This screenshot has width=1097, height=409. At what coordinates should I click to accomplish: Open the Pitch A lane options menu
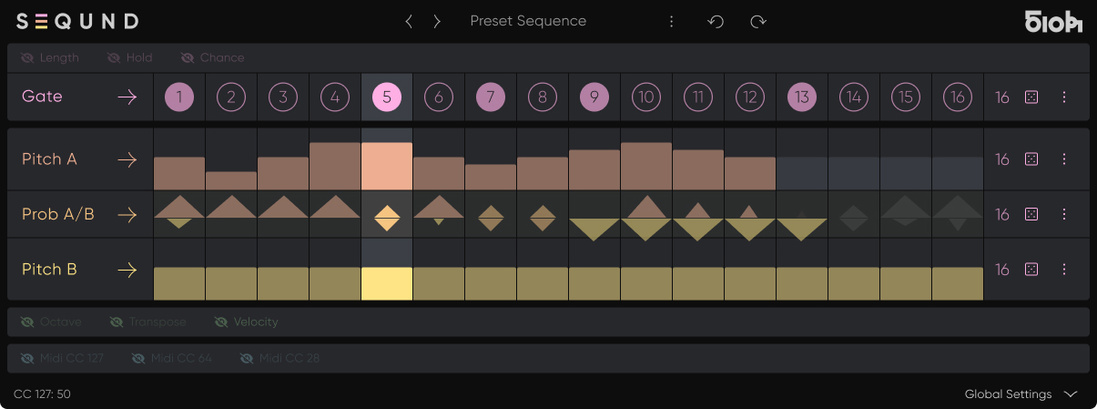point(1064,159)
